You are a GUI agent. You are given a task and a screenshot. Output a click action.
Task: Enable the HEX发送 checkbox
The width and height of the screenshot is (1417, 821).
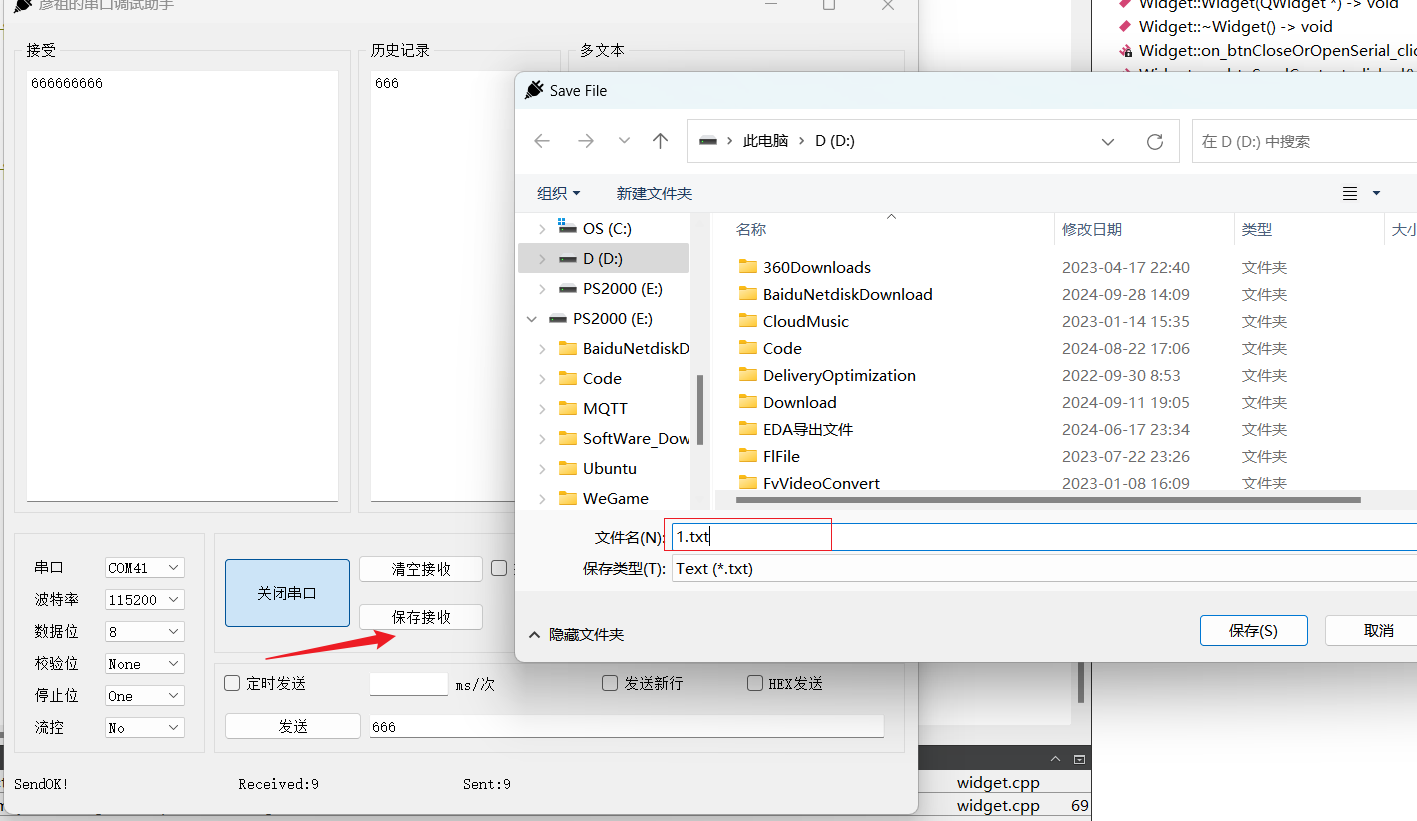(x=755, y=684)
